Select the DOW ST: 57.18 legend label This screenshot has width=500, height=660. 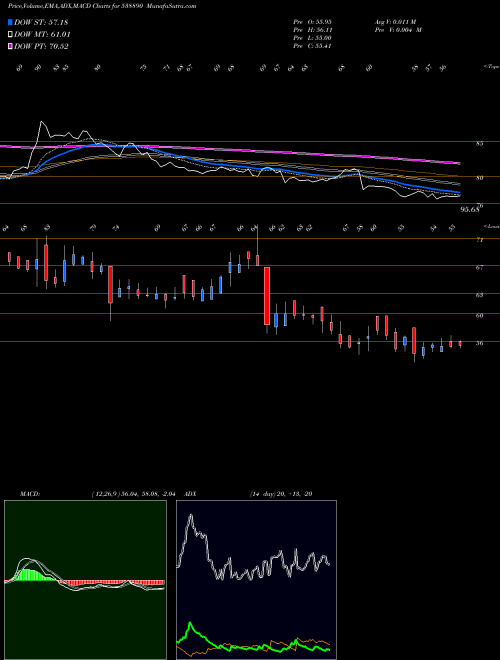point(41,22)
